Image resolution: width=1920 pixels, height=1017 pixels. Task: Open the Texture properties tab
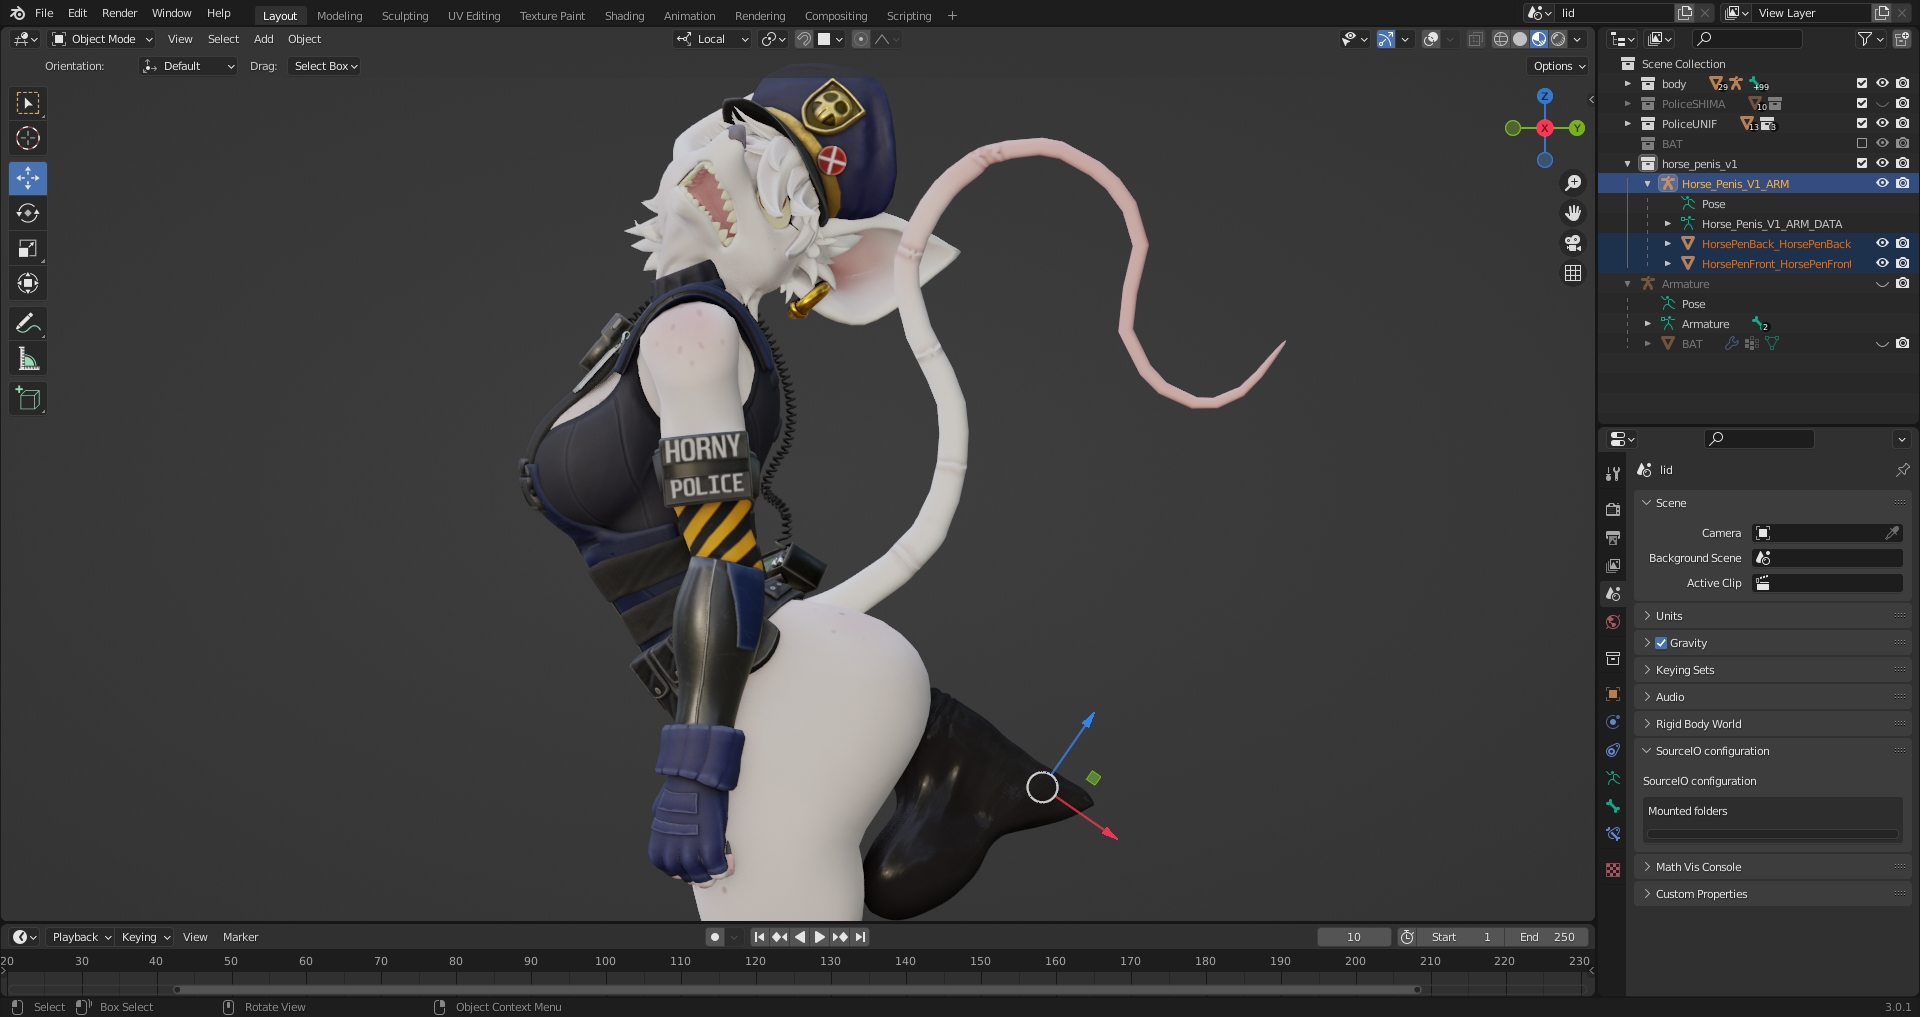(x=1612, y=869)
